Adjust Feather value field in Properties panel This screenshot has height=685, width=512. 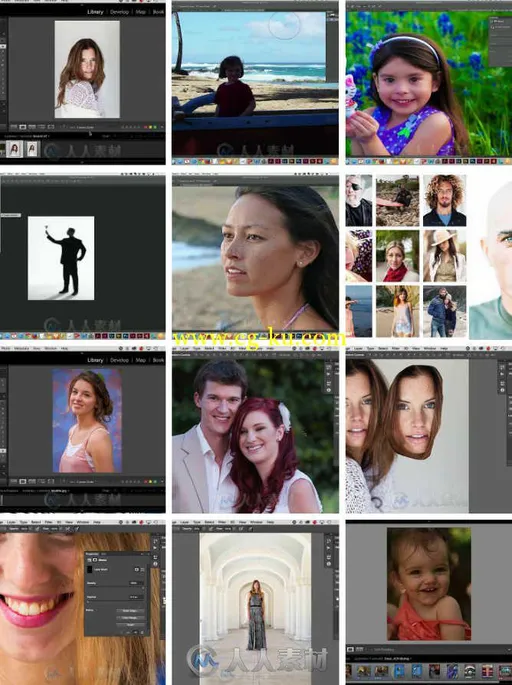[136, 597]
